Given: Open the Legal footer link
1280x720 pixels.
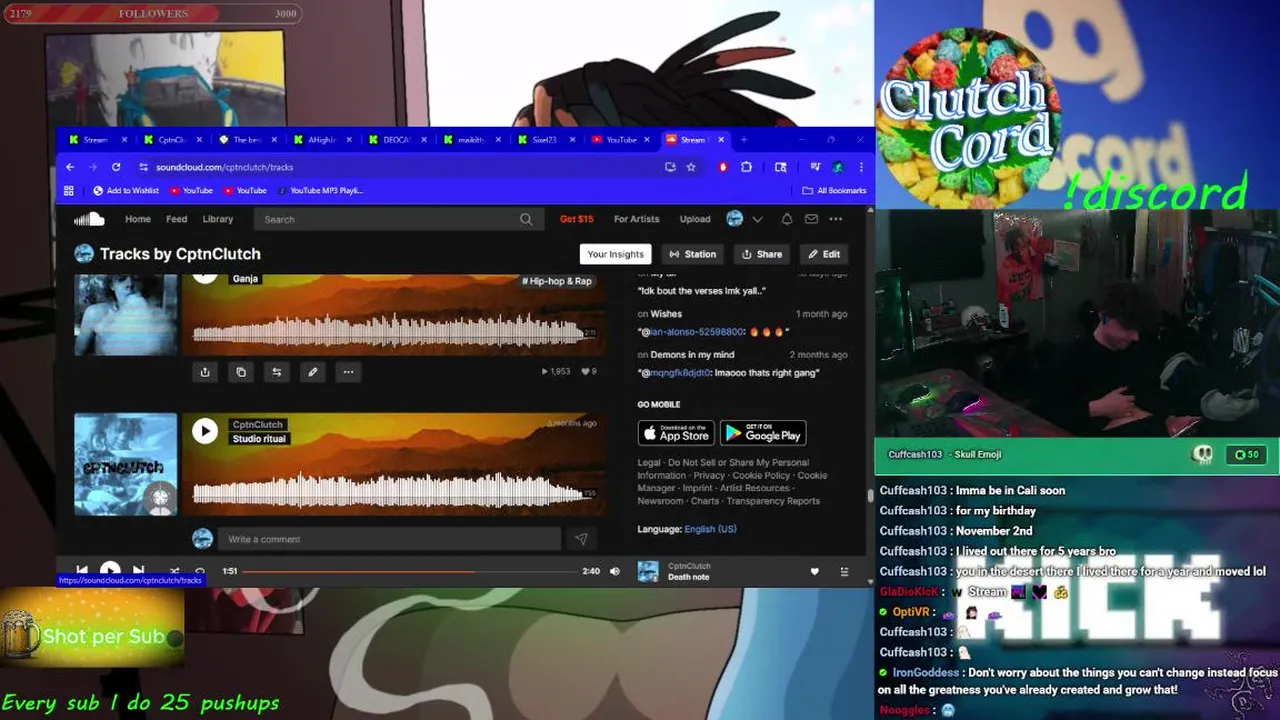Looking at the screenshot, I should click(x=649, y=463).
